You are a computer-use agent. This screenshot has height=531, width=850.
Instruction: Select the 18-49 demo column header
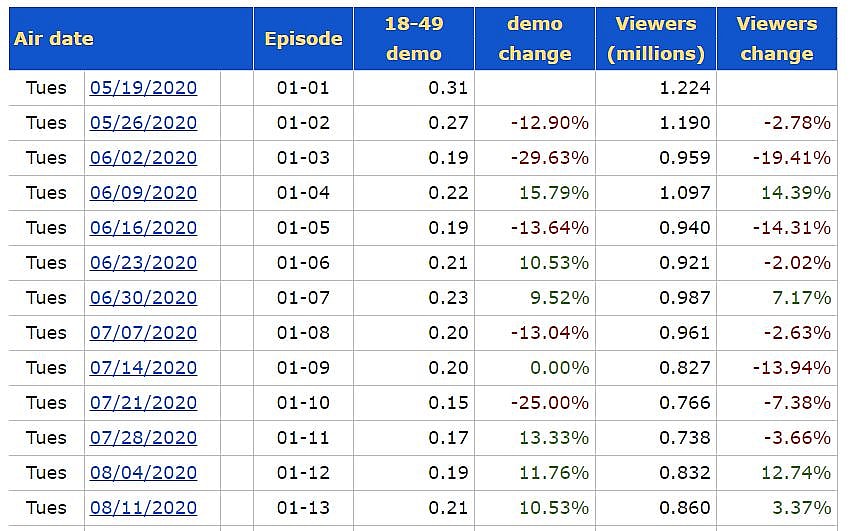pyautogui.click(x=413, y=39)
